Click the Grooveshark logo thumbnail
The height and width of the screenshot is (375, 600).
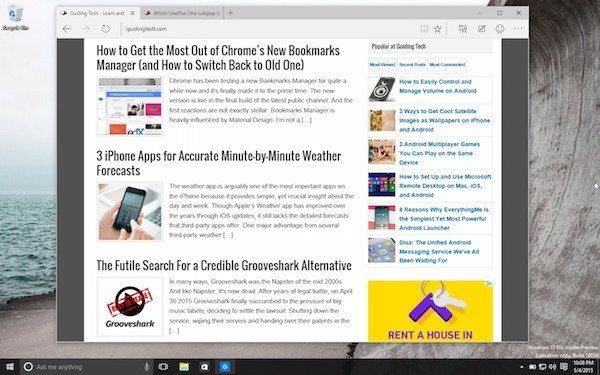[130, 307]
